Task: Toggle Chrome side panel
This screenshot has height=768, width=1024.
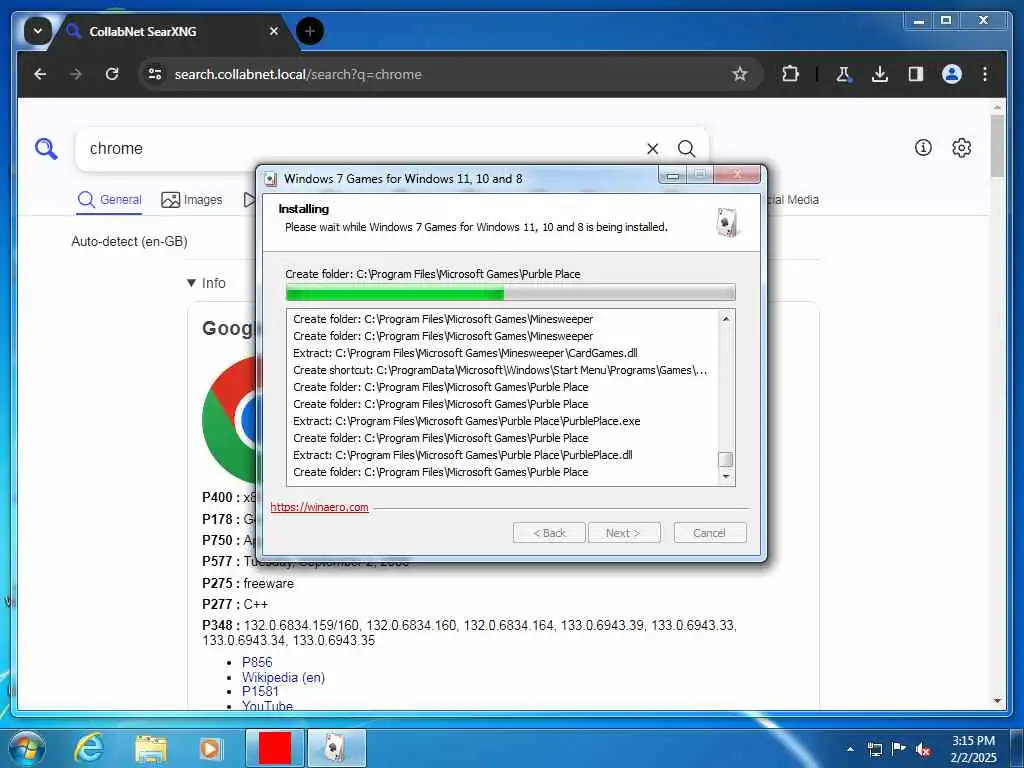Action: [916, 74]
